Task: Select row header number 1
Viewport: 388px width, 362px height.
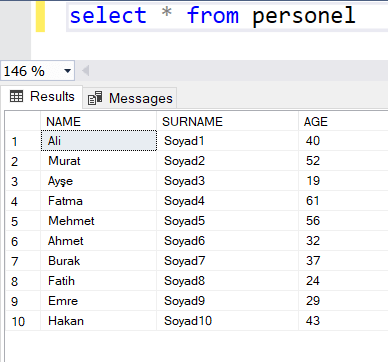Action: (23, 141)
